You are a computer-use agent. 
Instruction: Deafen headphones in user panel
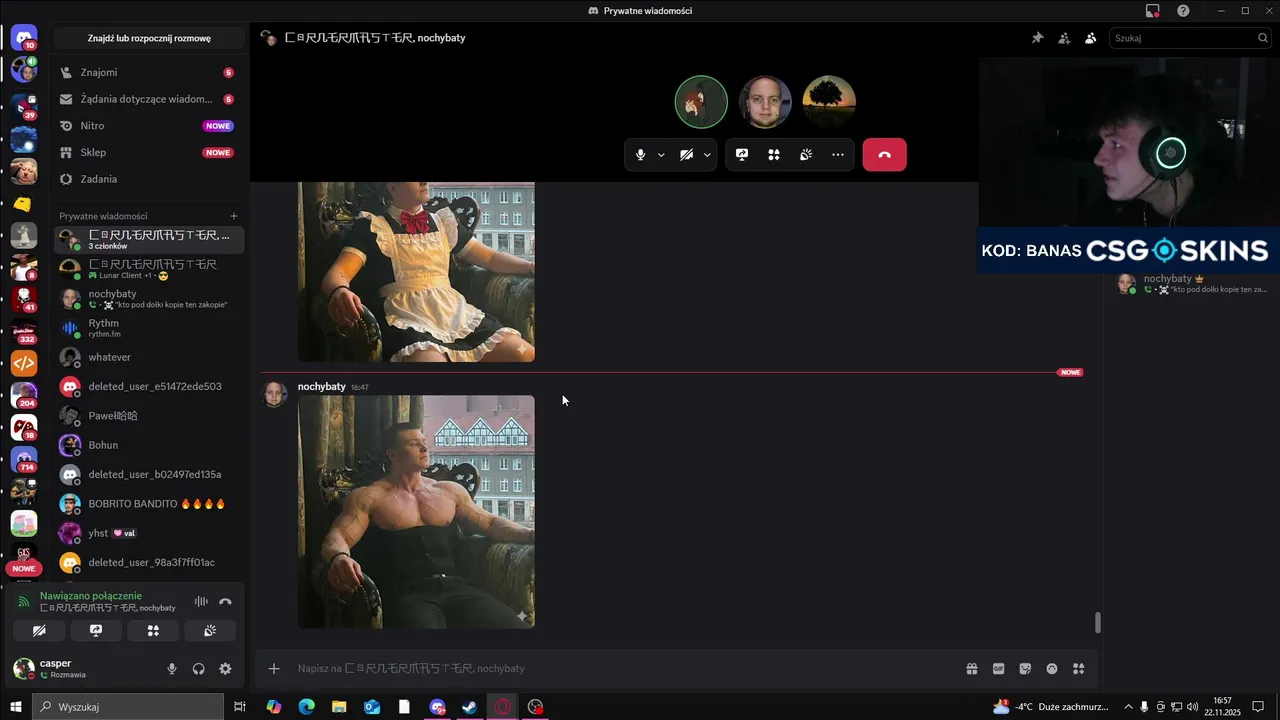[x=198, y=669]
